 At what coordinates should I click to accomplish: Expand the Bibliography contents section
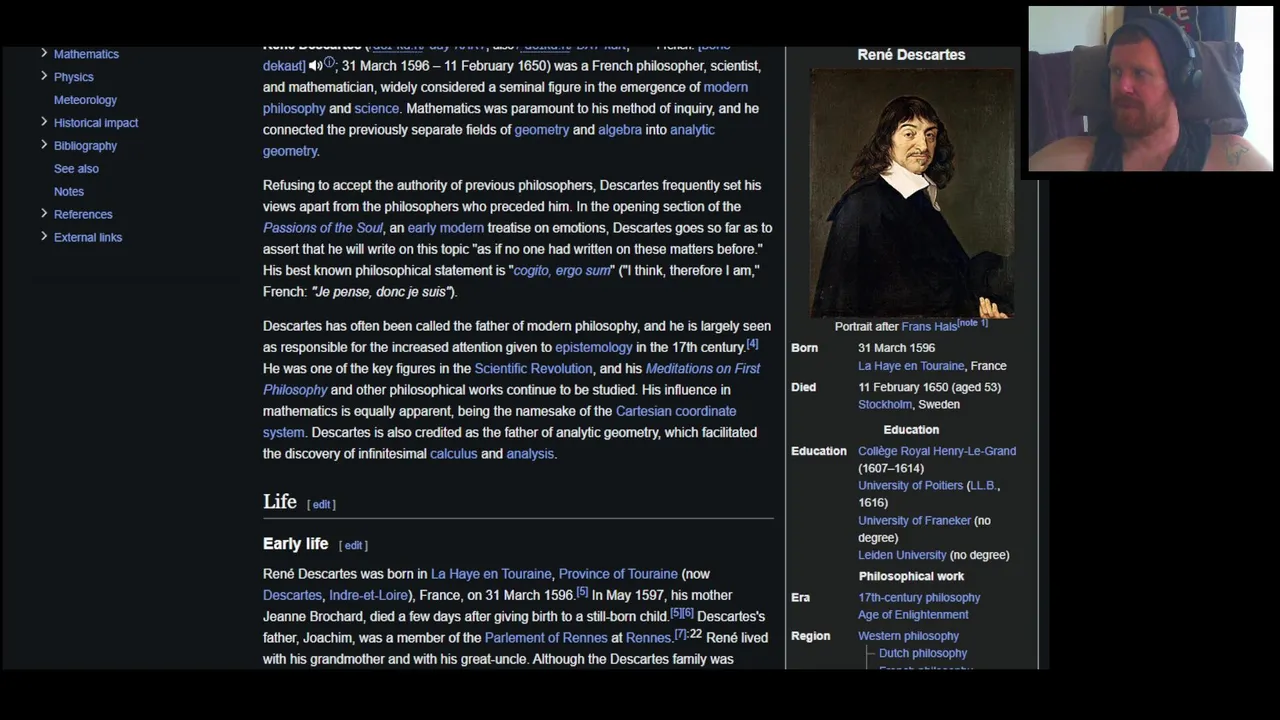(44, 145)
